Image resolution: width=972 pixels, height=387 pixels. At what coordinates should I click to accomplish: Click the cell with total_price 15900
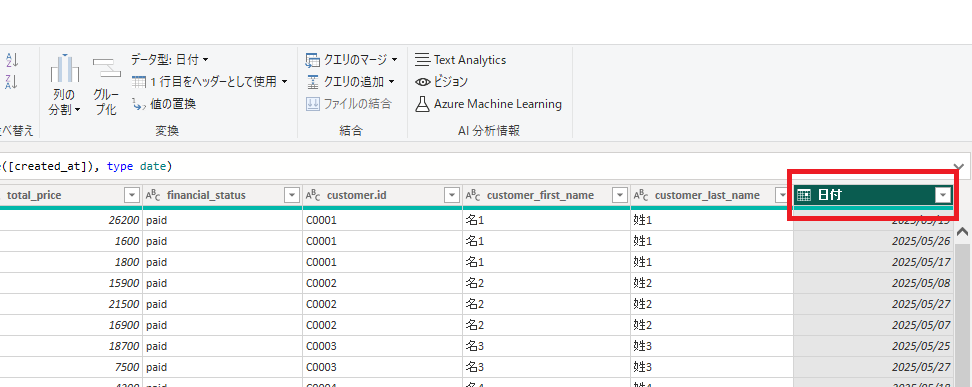[71, 283]
